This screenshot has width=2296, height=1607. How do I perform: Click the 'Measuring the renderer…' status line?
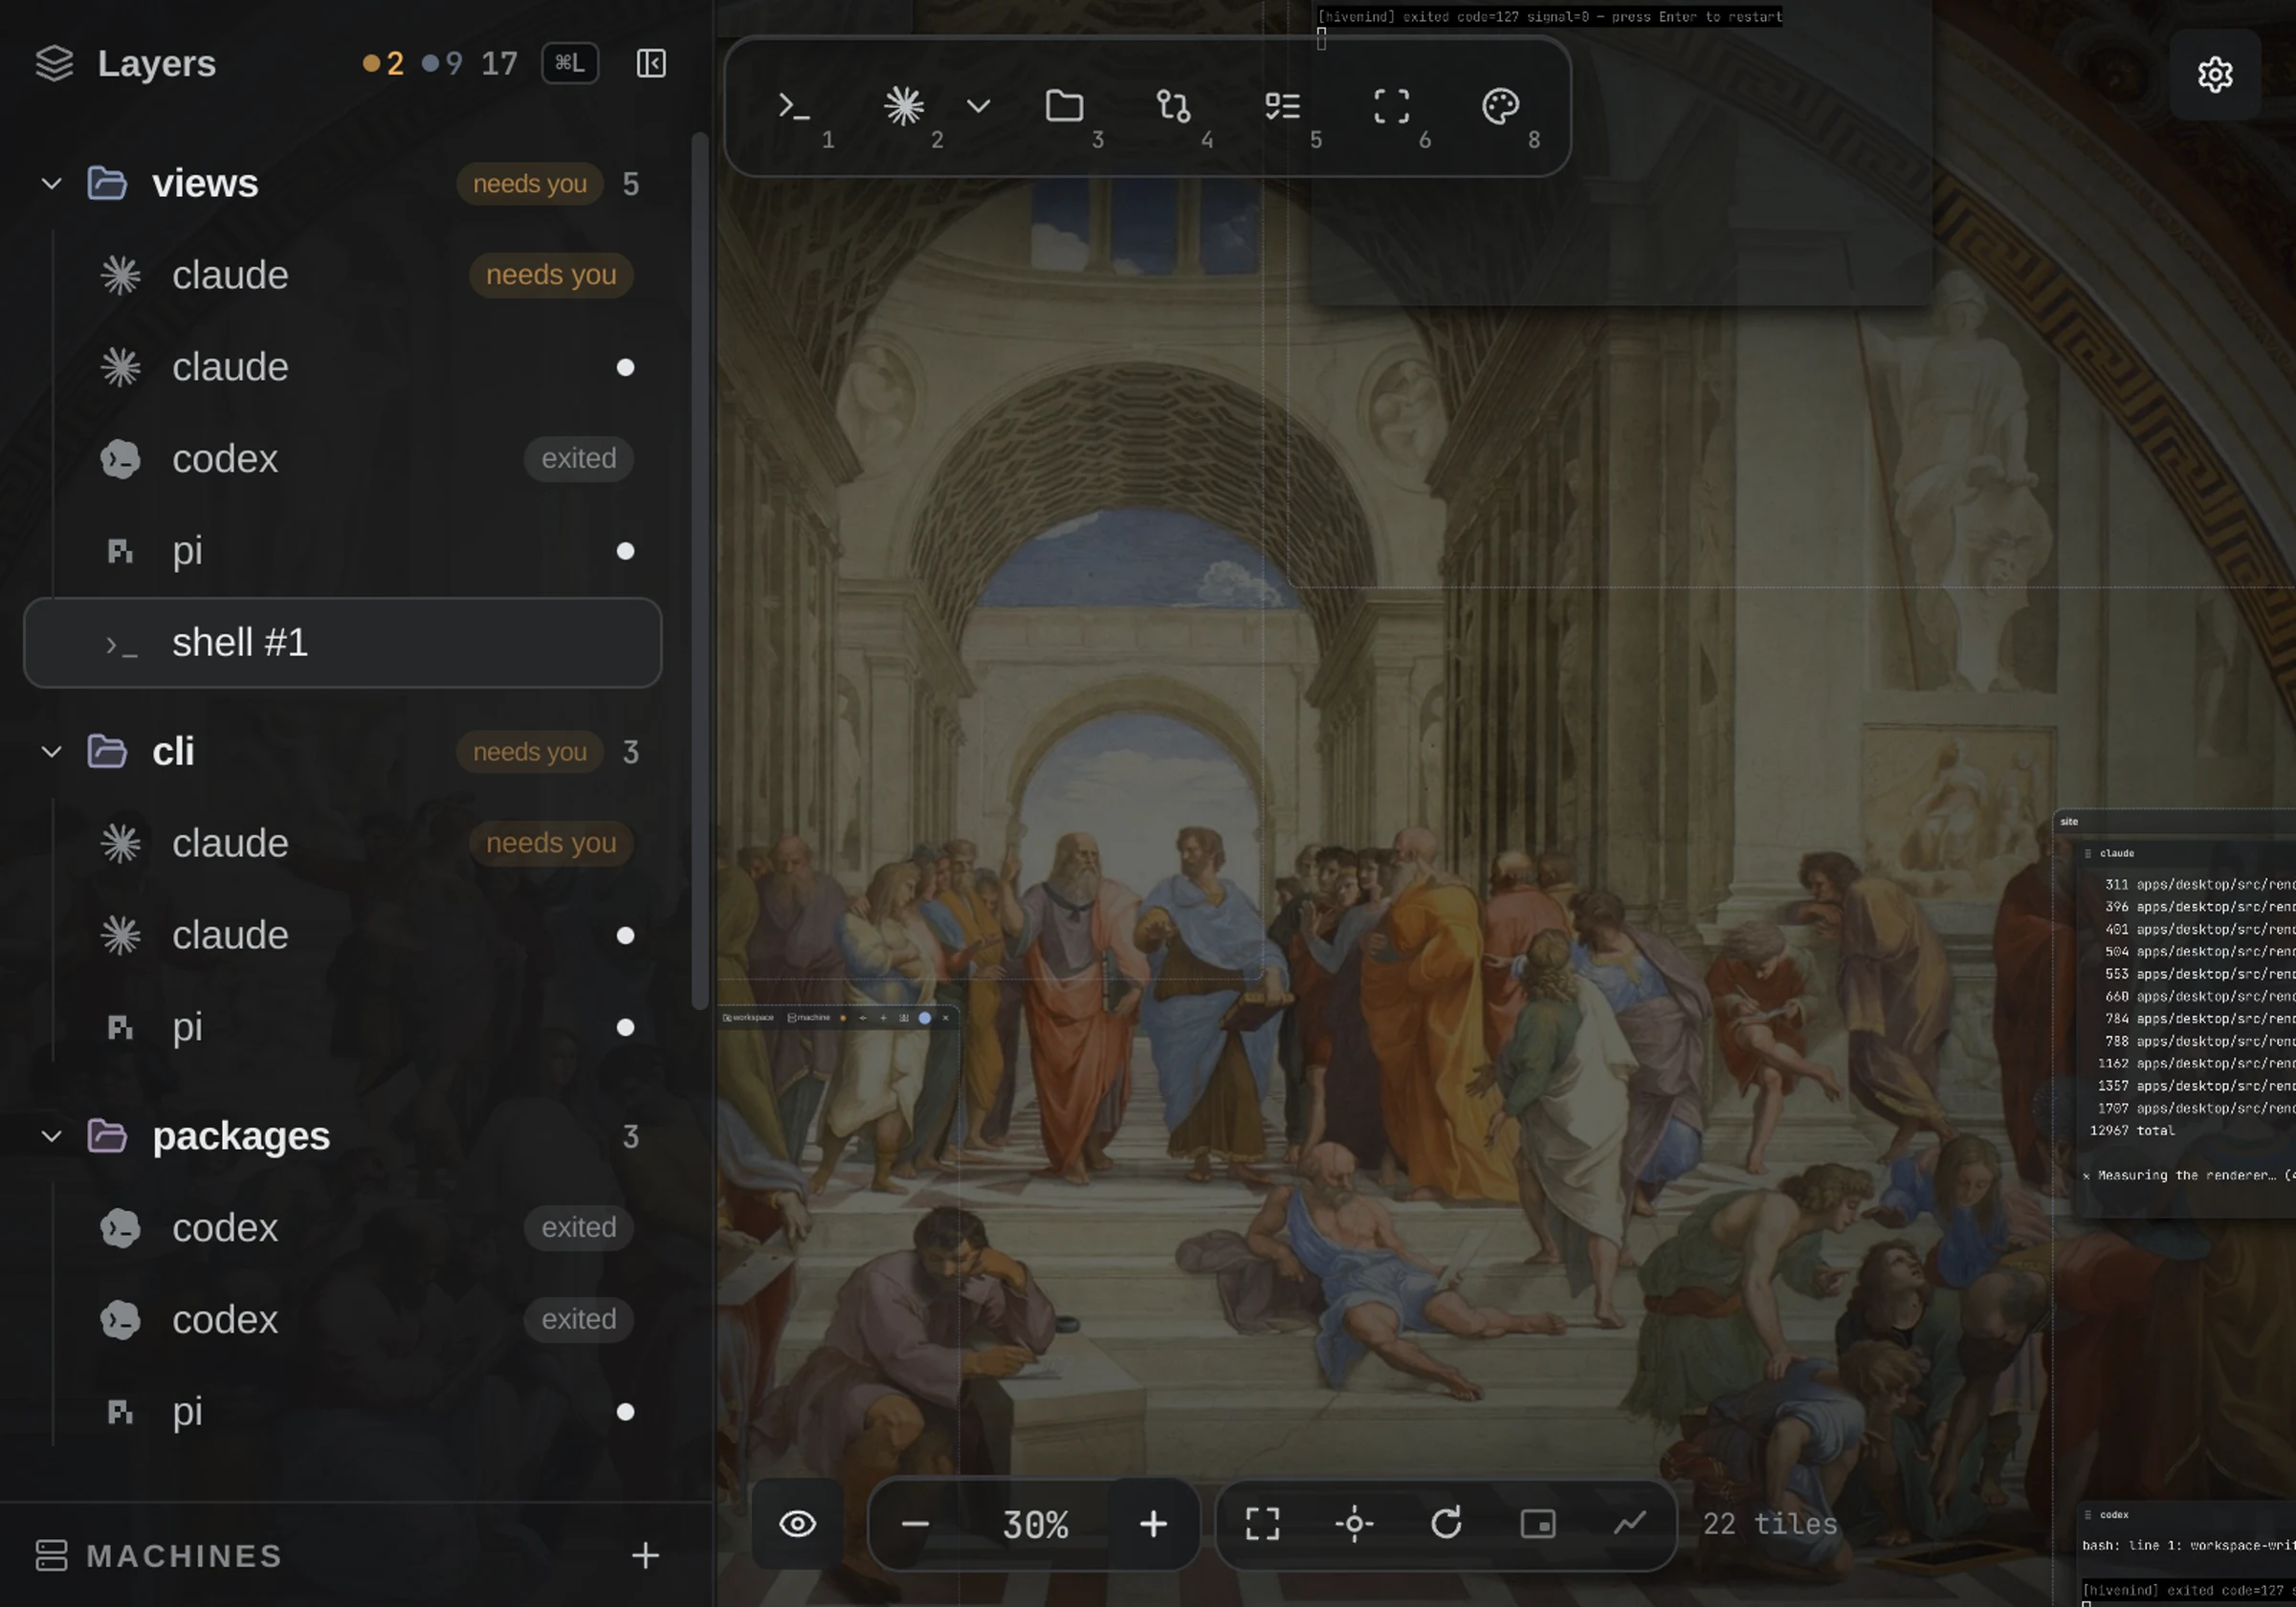(2189, 1176)
